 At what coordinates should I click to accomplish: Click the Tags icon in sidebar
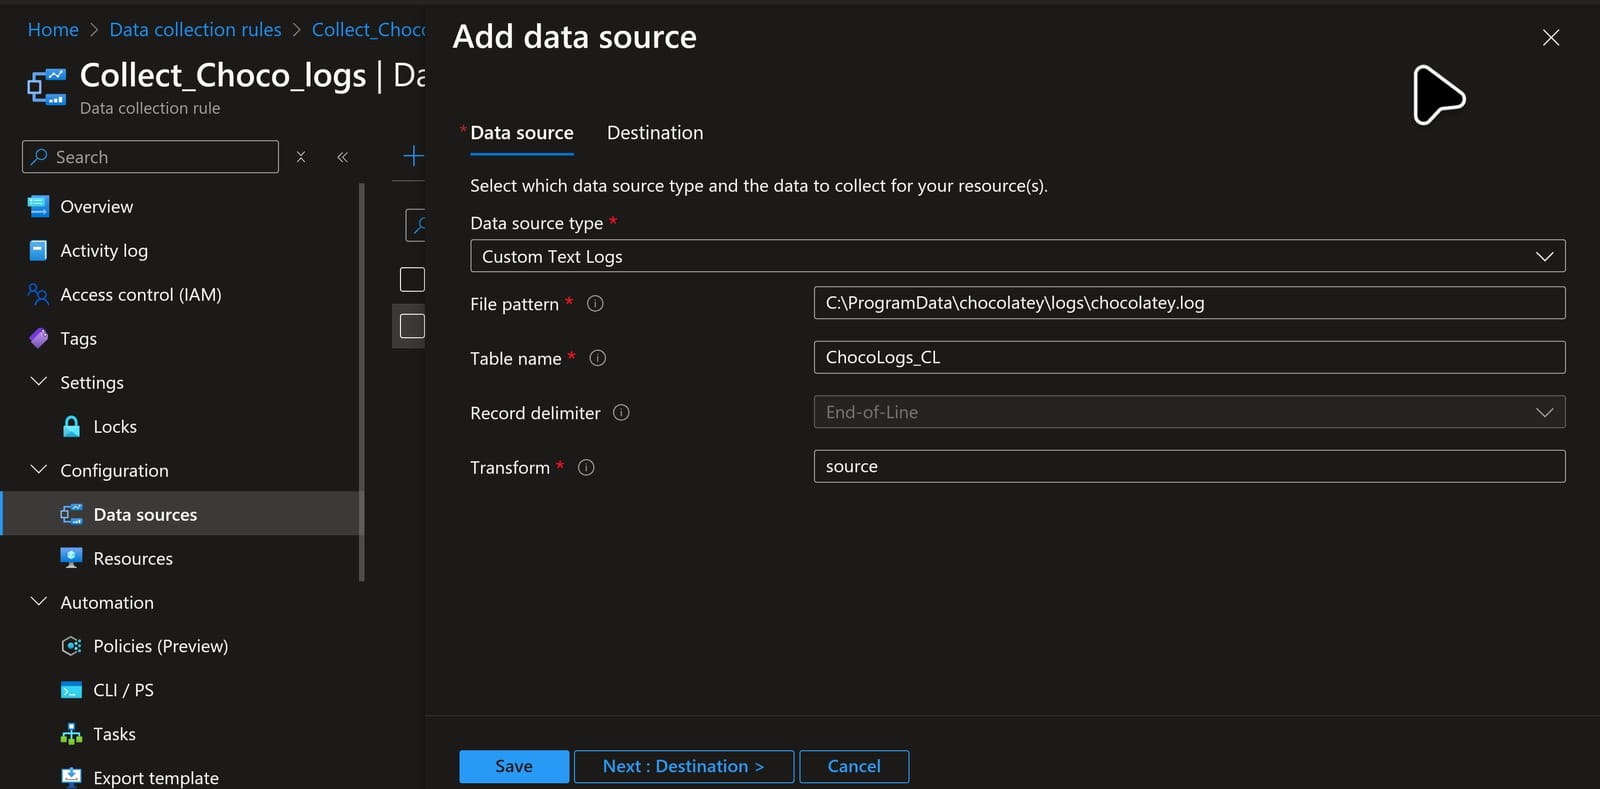click(38, 338)
